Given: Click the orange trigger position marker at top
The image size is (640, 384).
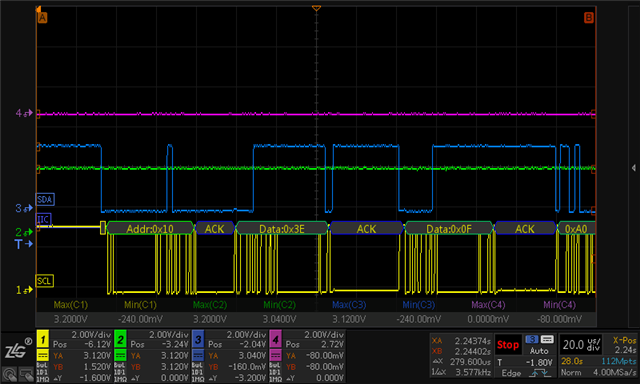Looking at the screenshot, I should pyautogui.click(x=316, y=9).
